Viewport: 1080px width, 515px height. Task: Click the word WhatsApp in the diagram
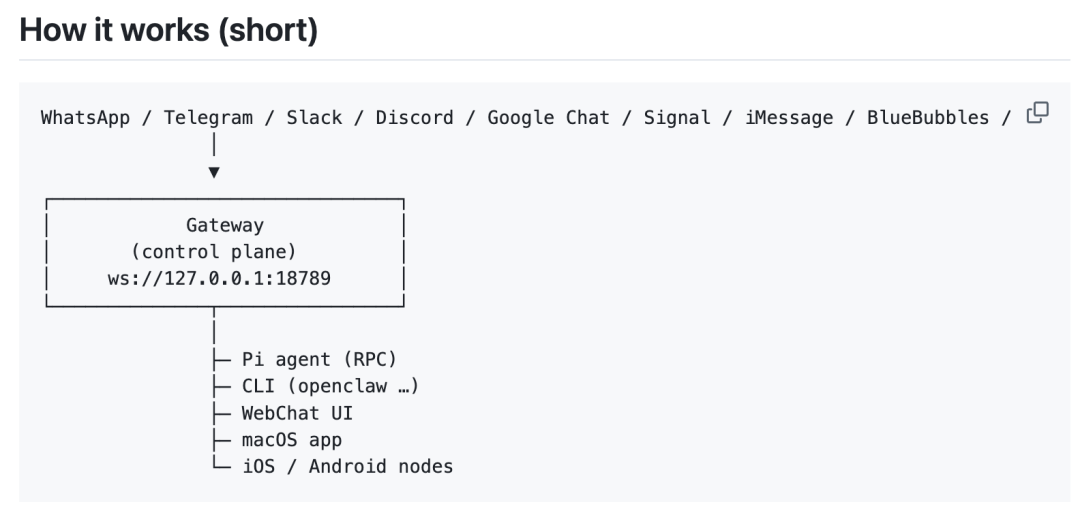point(85,118)
